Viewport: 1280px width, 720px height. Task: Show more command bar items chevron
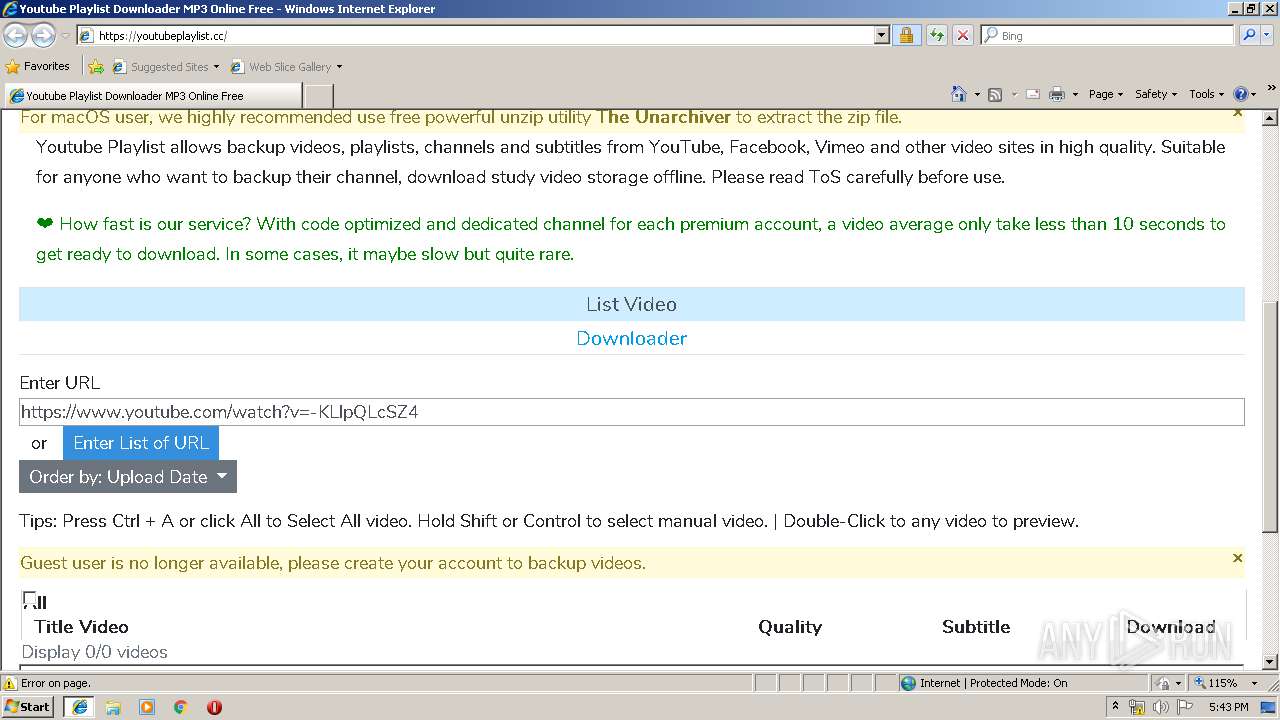click(x=1272, y=89)
